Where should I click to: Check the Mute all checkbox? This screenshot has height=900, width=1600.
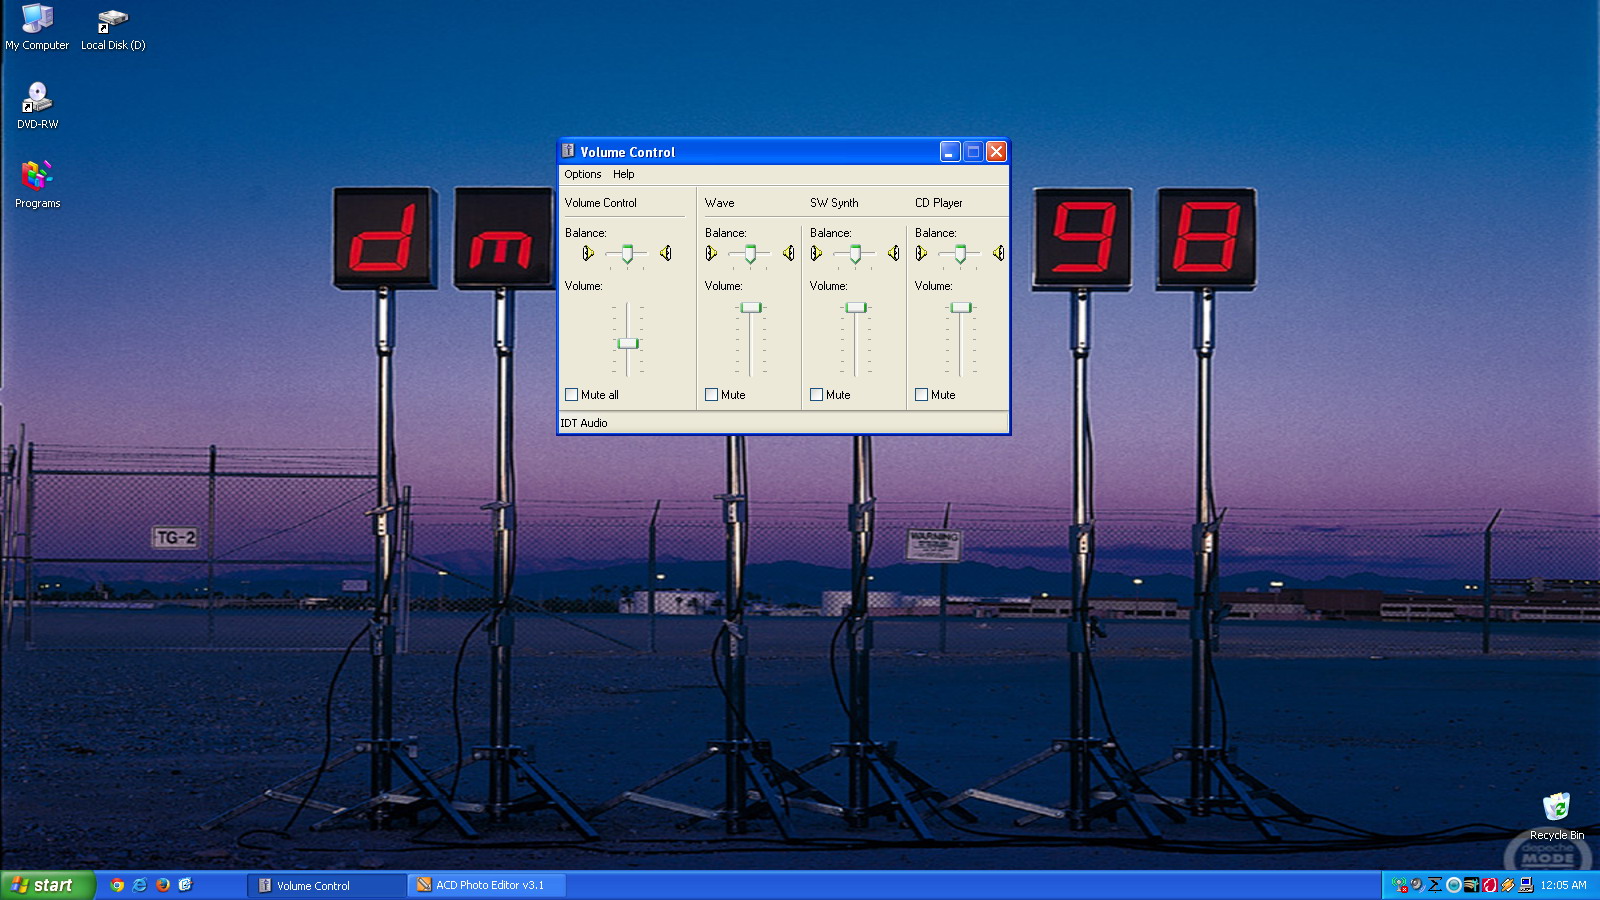(x=572, y=395)
